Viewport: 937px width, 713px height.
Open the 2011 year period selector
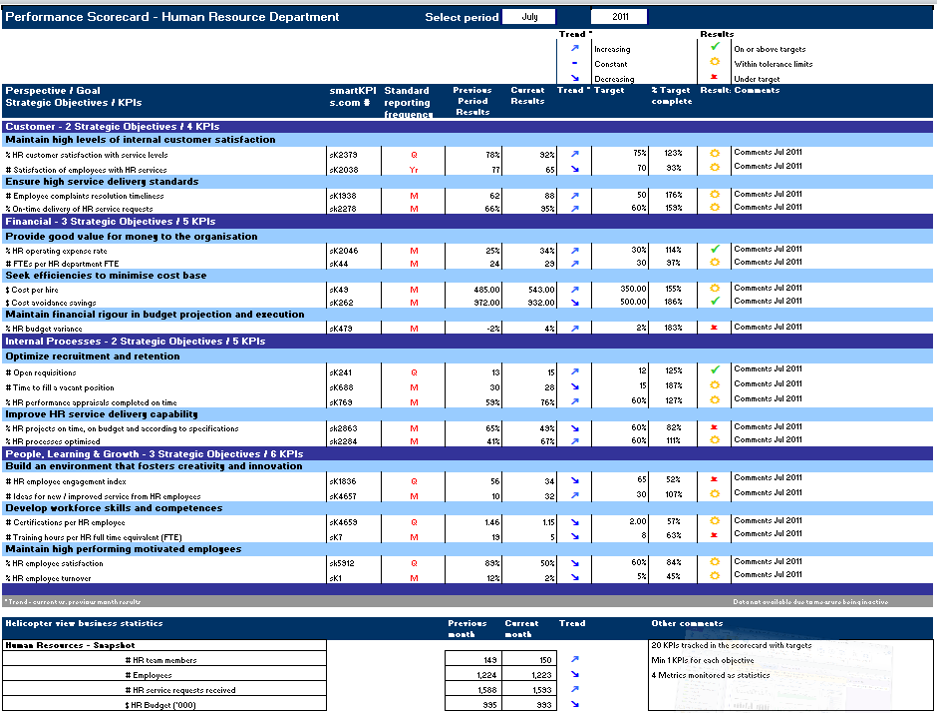tap(619, 17)
